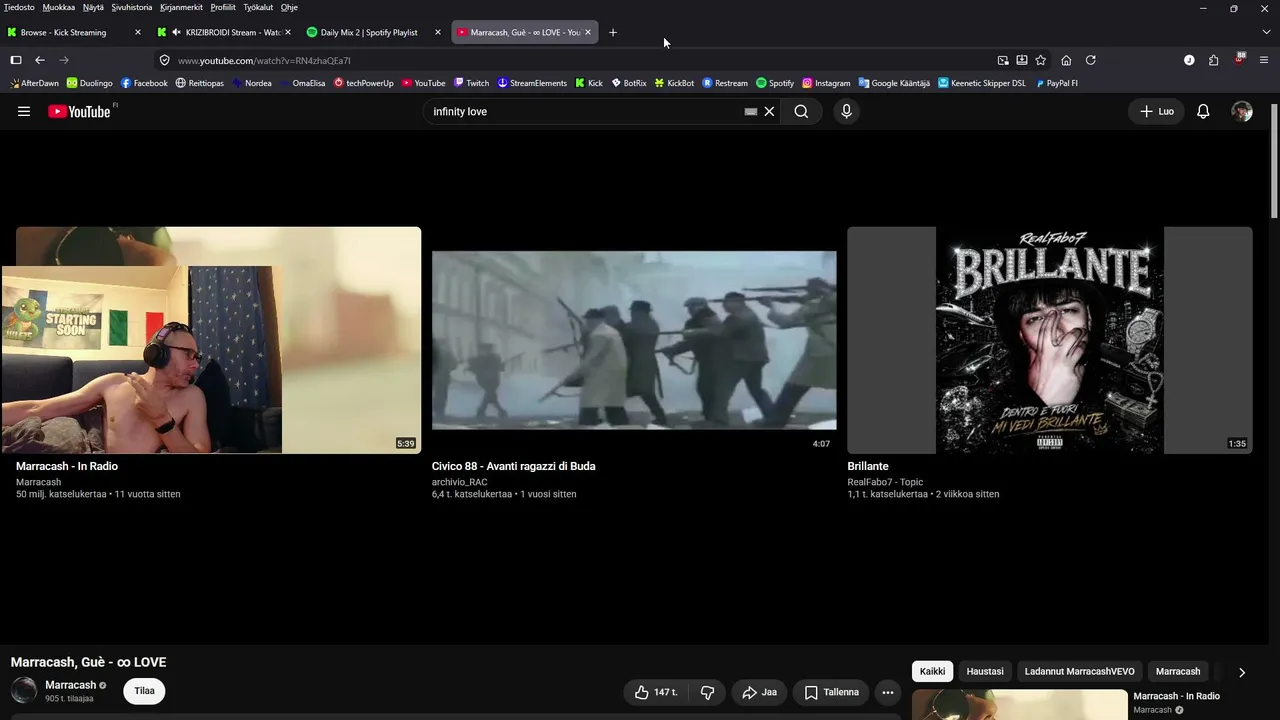Bookmark this page with the star
The image size is (1280, 720).
pos(1041,60)
